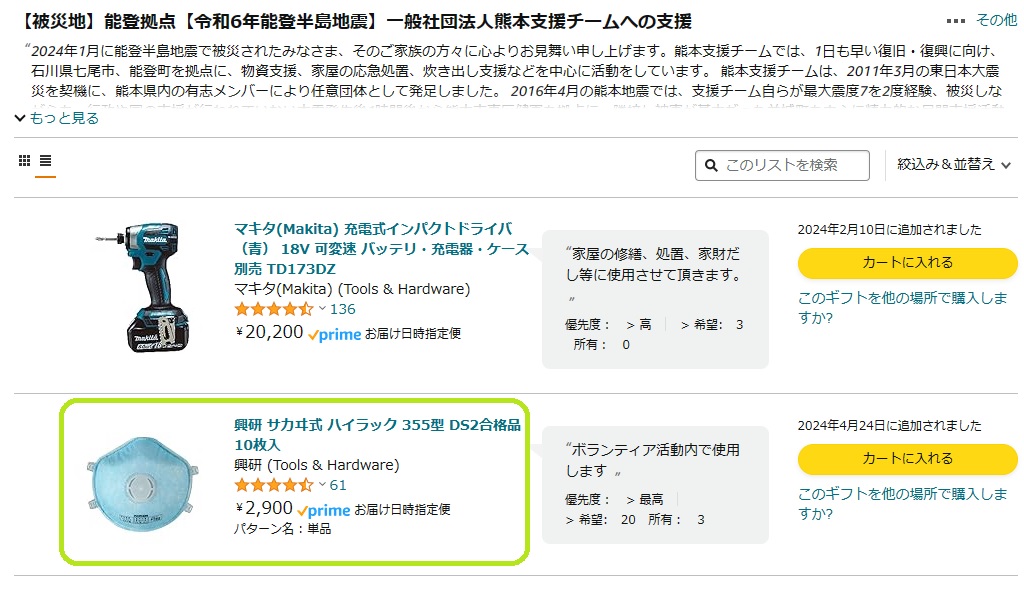Open the three-dots more options icon
This screenshot has height=590, width=1024.
(955, 21)
